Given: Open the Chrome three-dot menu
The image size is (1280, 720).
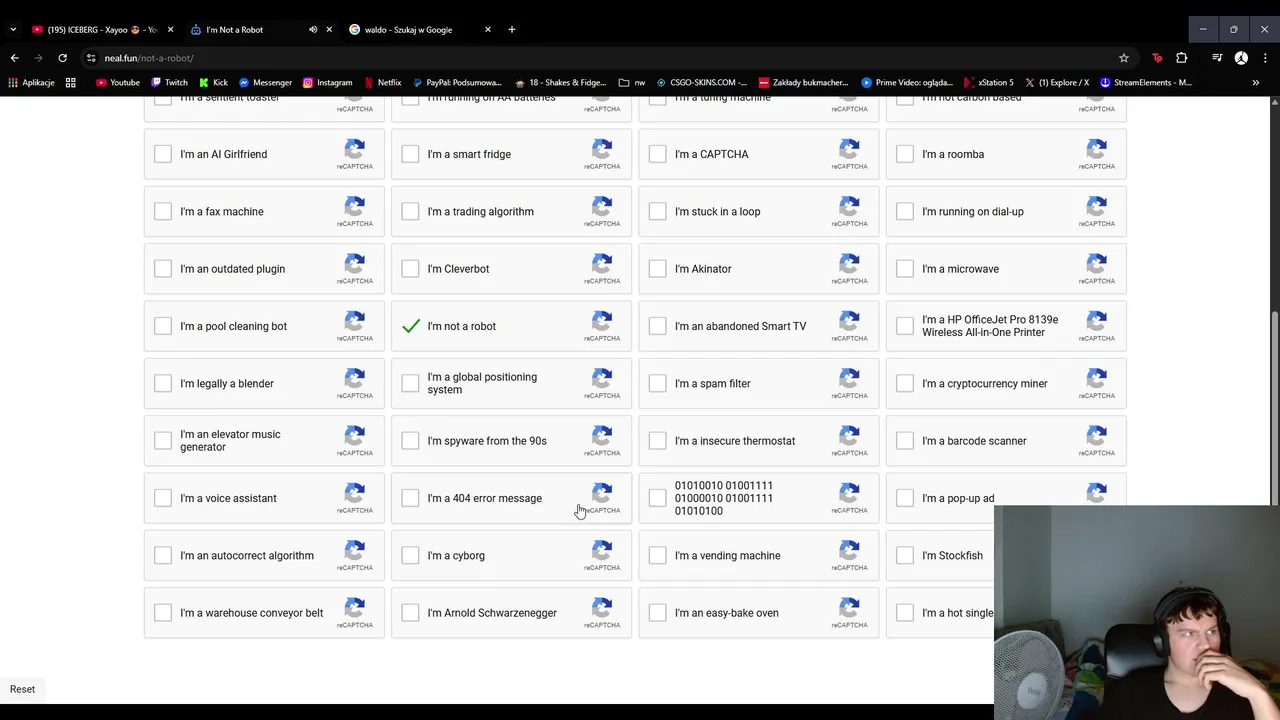Looking at the screenshot, I should (1264, 58).
